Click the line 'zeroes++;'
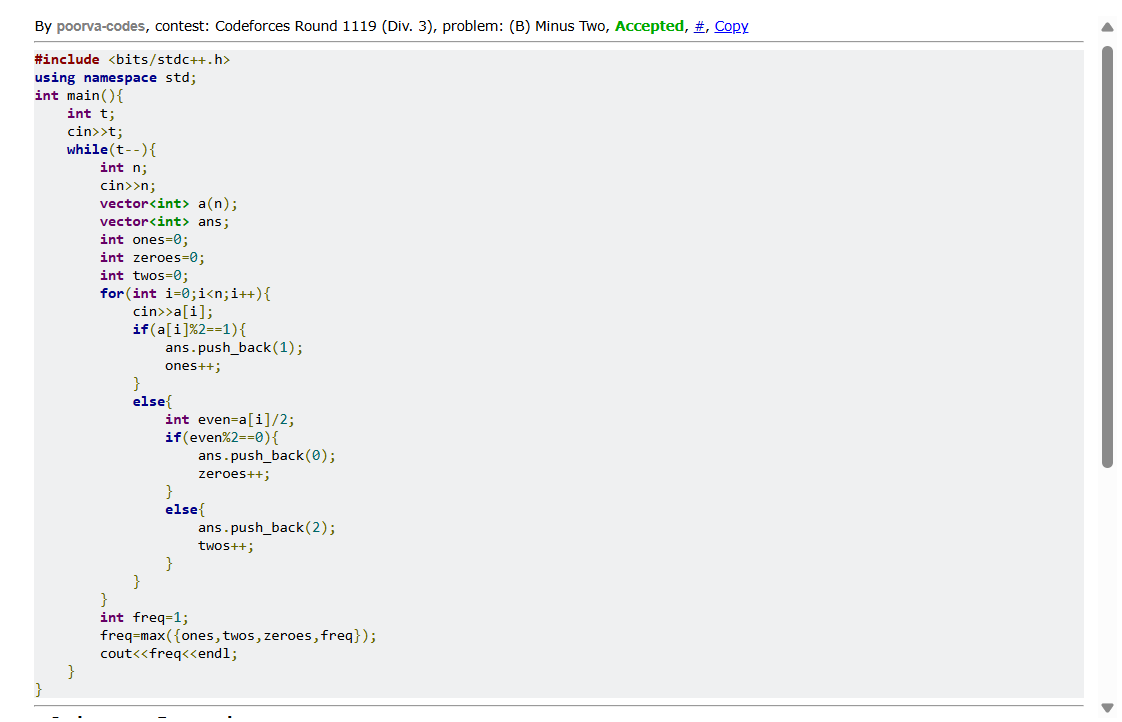This screenshot has width=1122, height=722. (234, 474)
